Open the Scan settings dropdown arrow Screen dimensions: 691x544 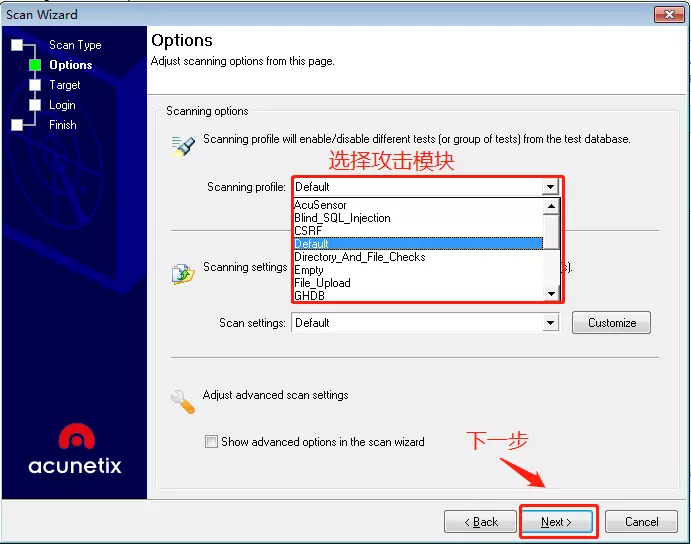(x=550, y=323)
